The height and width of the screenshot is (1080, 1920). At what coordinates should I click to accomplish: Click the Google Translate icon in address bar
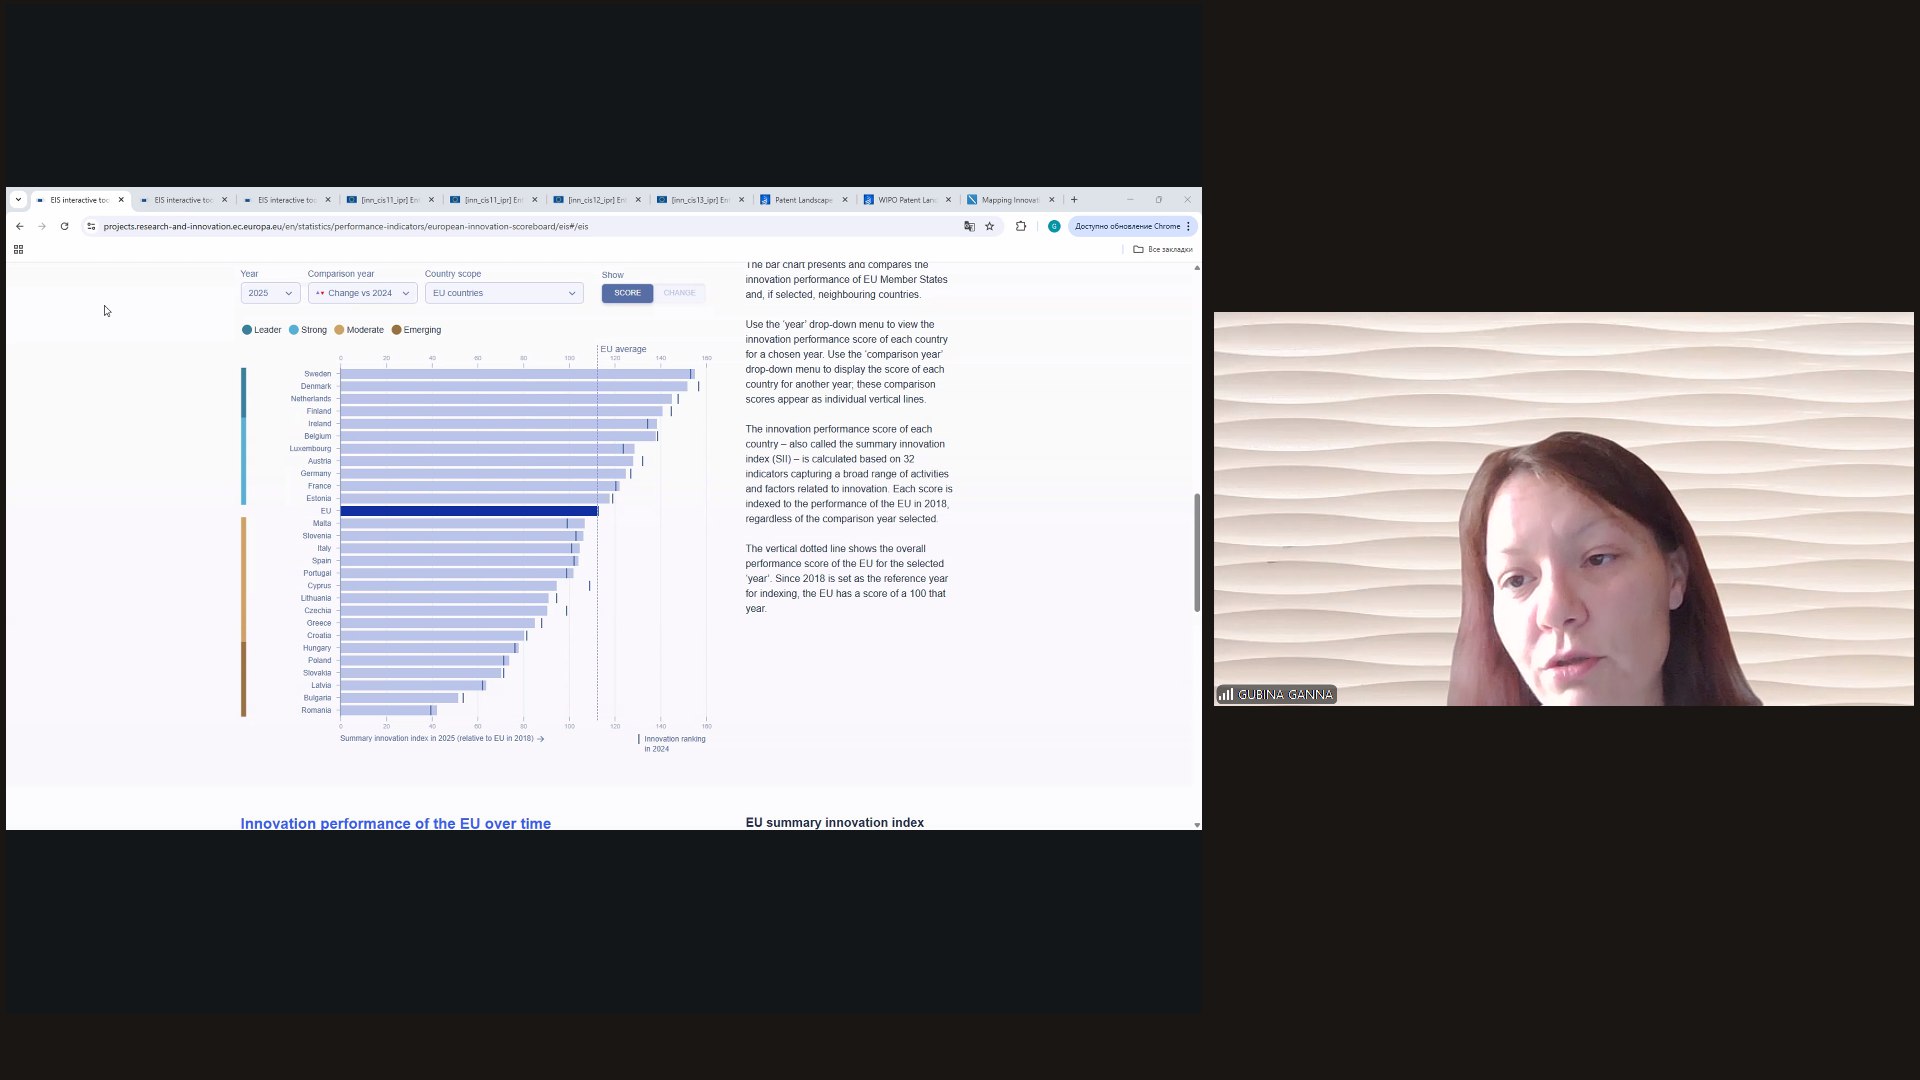coord(969,226)
